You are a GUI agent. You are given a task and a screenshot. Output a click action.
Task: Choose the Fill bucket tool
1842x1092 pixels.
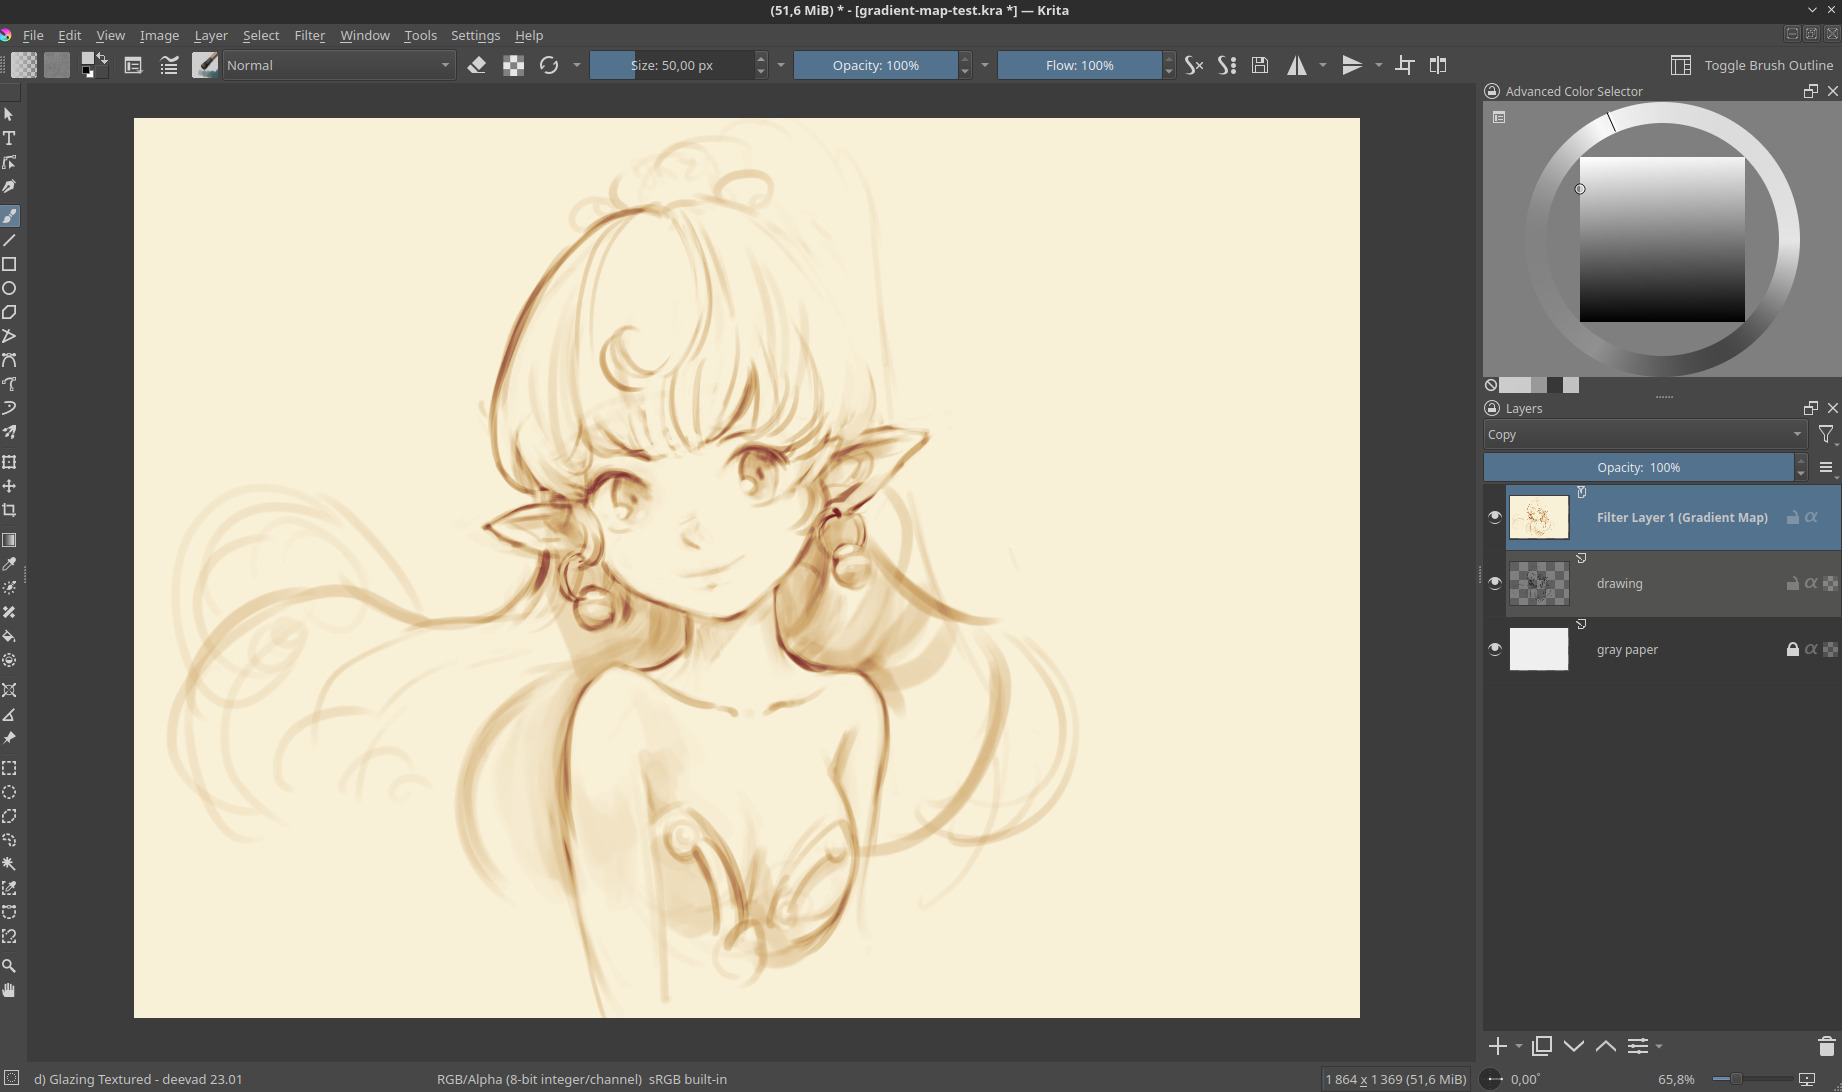pos(9,636)
